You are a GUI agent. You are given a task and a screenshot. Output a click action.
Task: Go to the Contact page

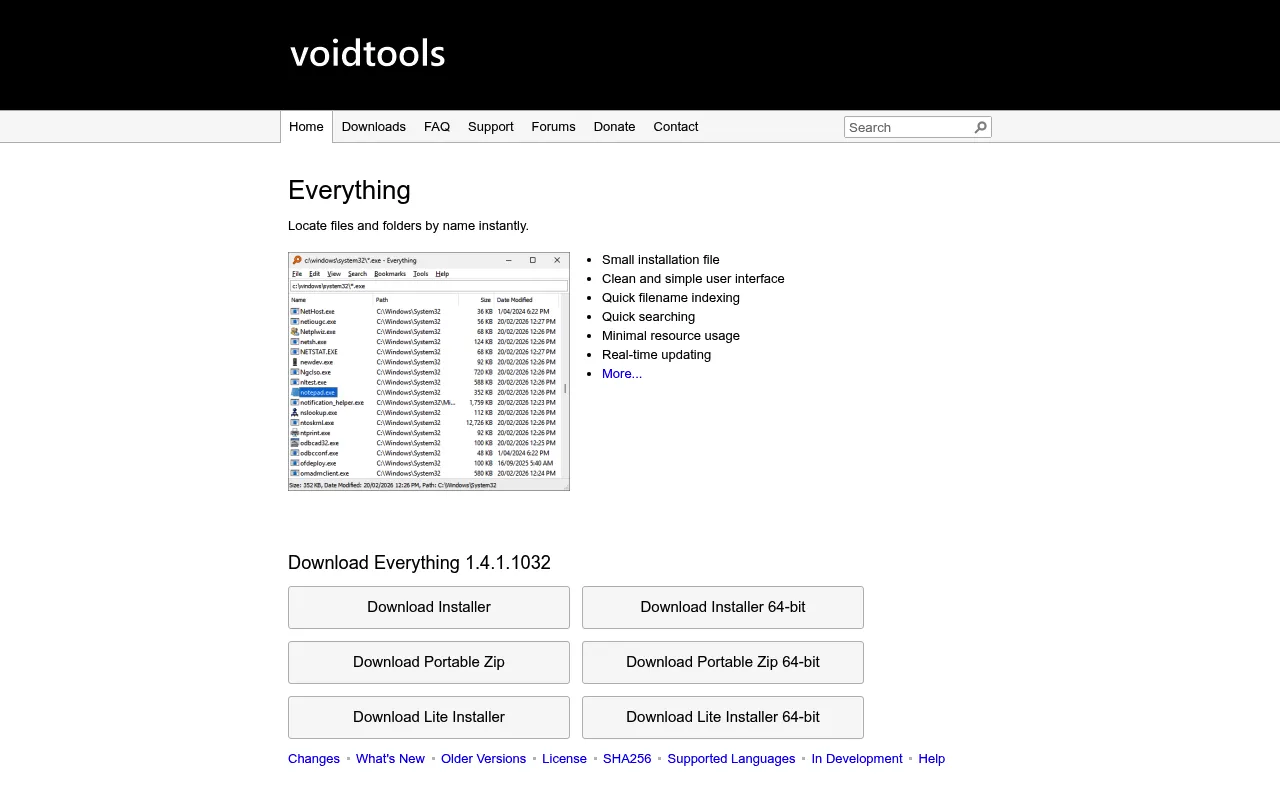coord(675,127)
